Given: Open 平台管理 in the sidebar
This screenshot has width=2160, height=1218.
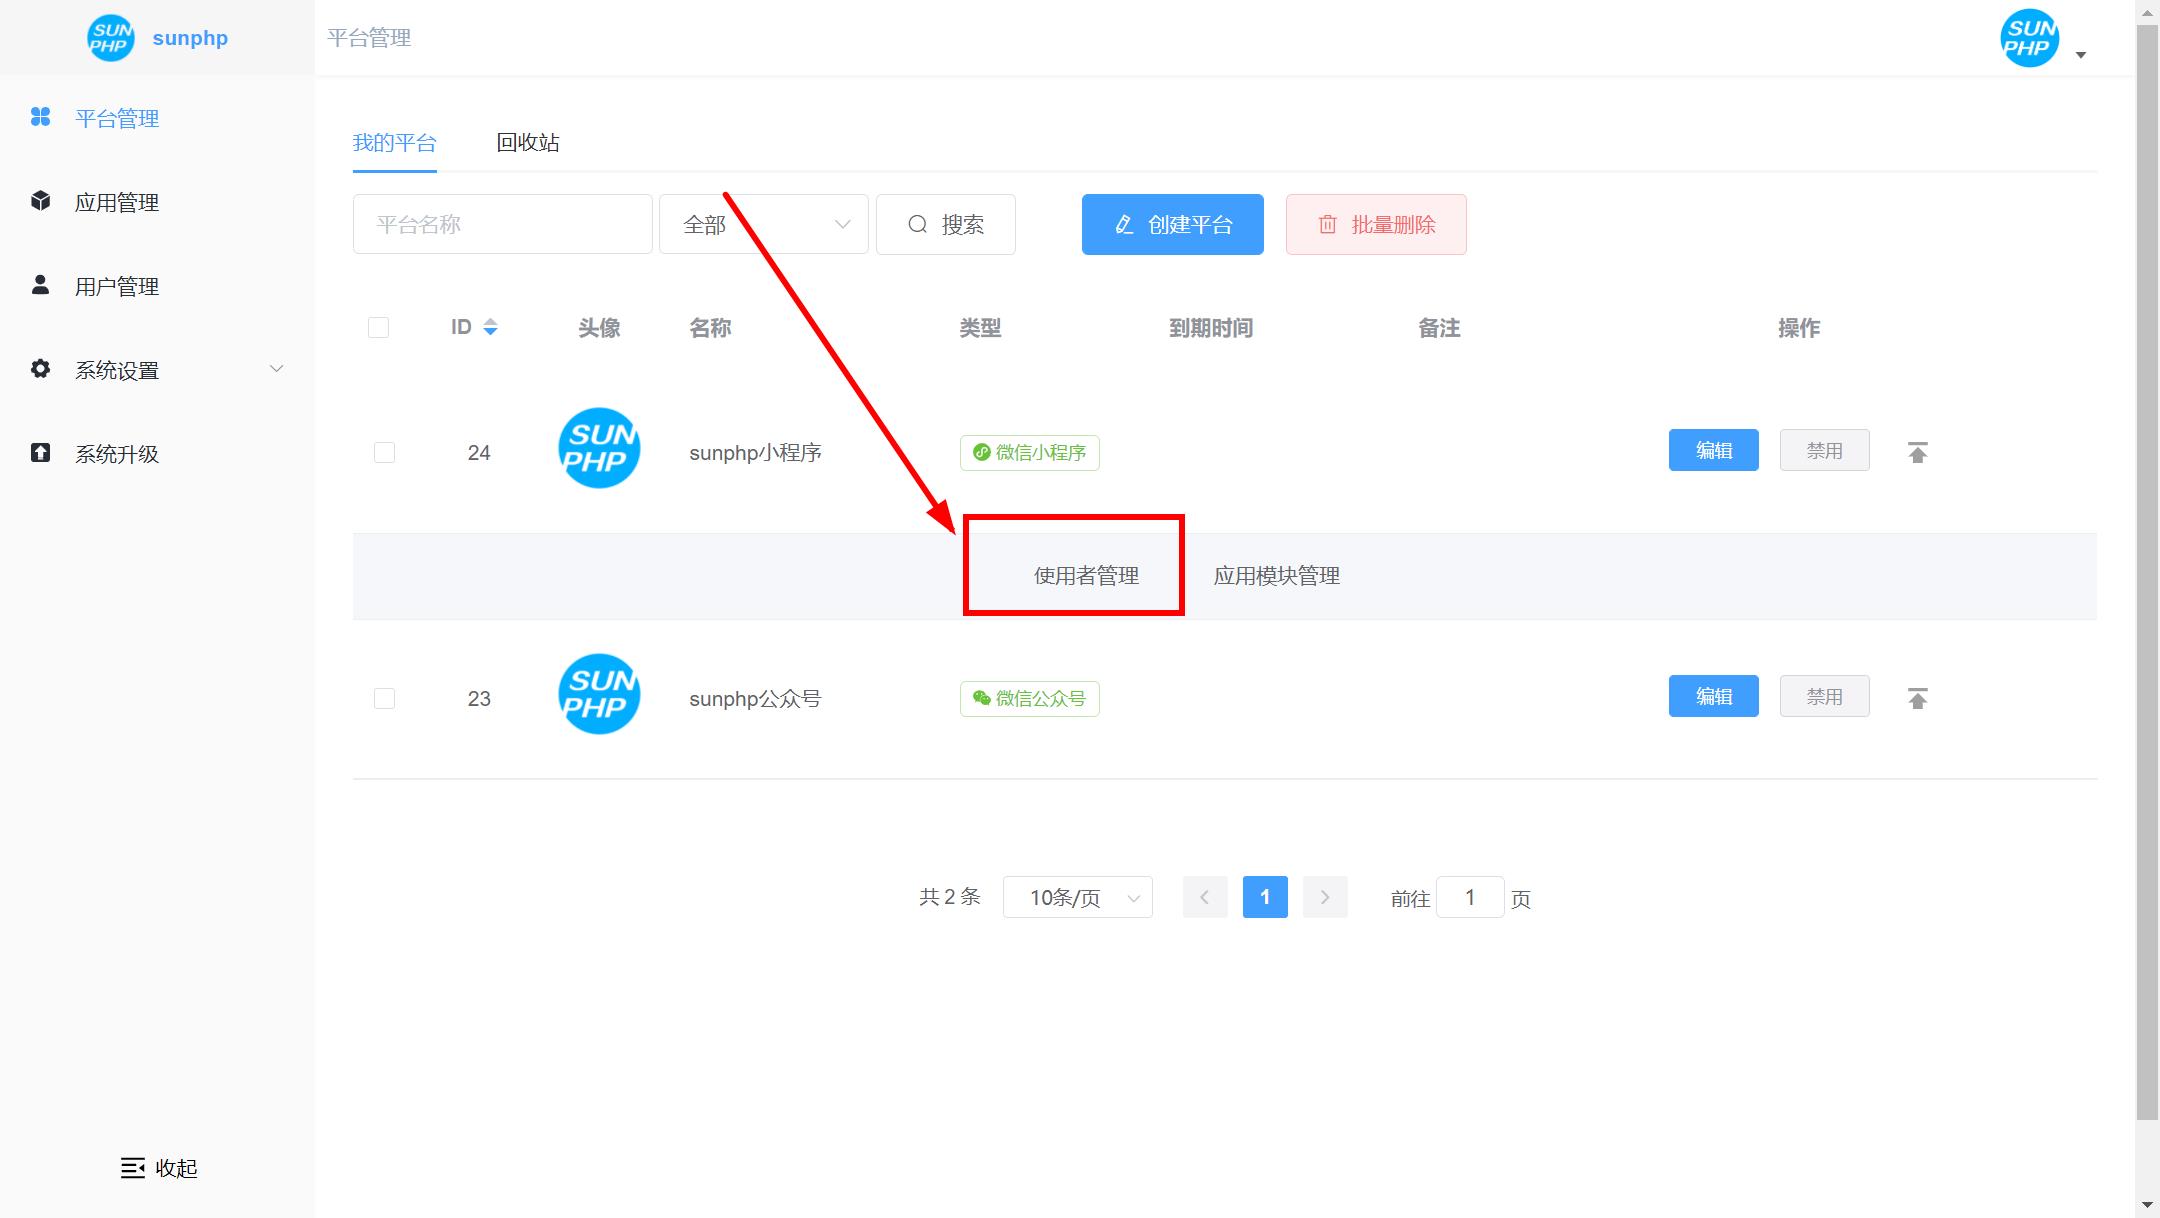Looking at the screenshot, I should [117, 118].
